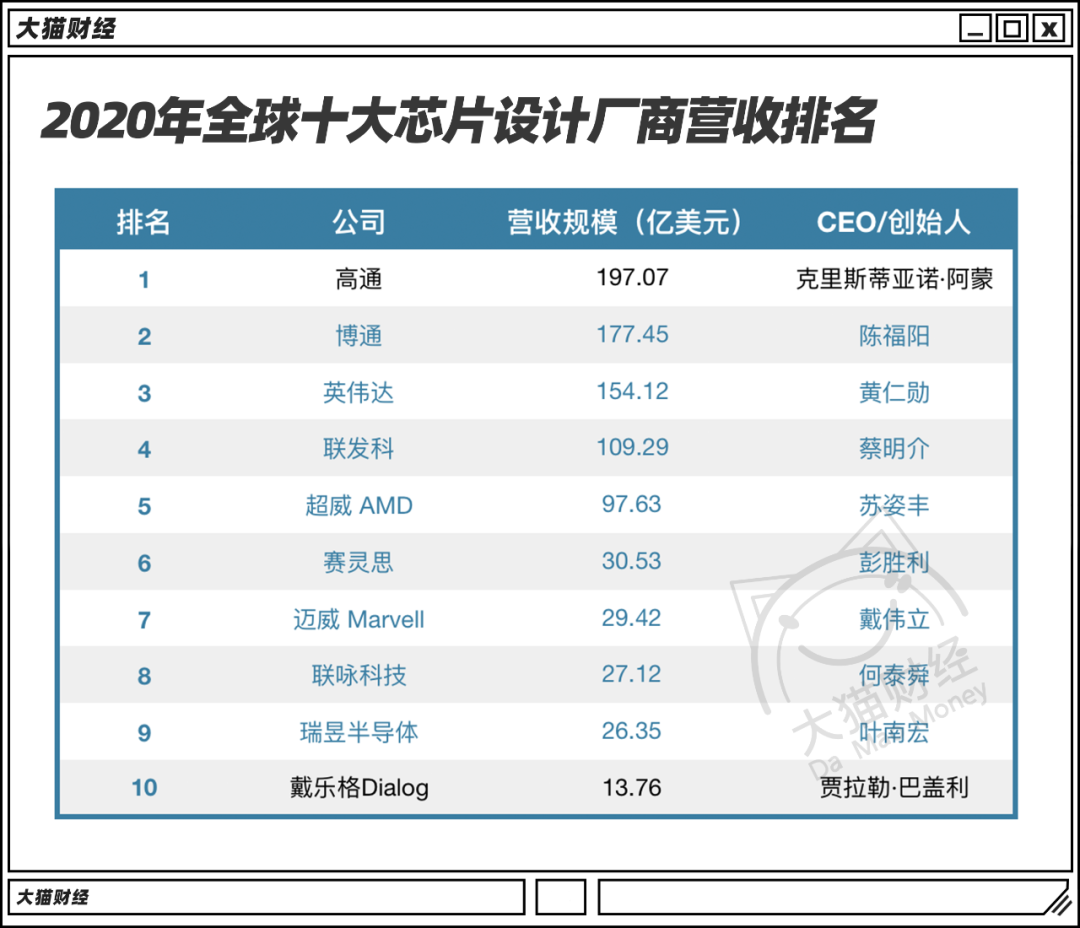Select the company name 高通
Image resolution: width=1080 pixels, height=928 pixels.
click(359, 279)
